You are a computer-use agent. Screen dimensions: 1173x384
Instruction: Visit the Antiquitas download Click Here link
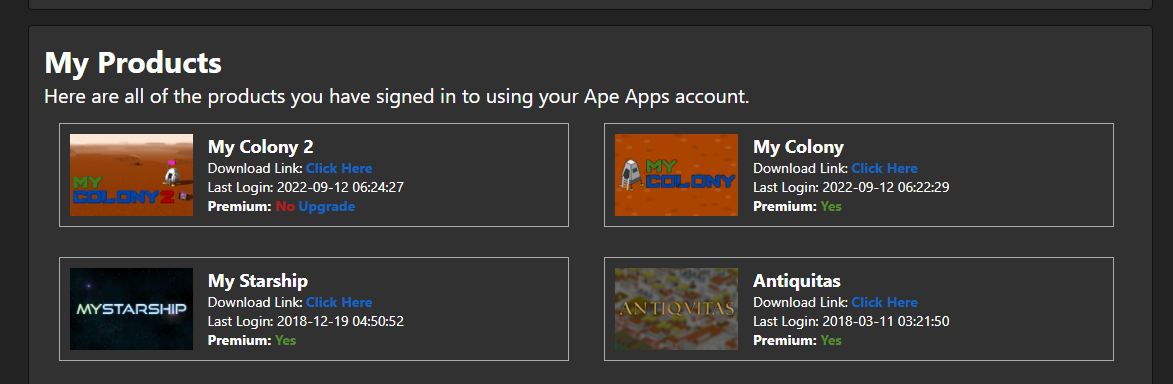coord(884,302)
